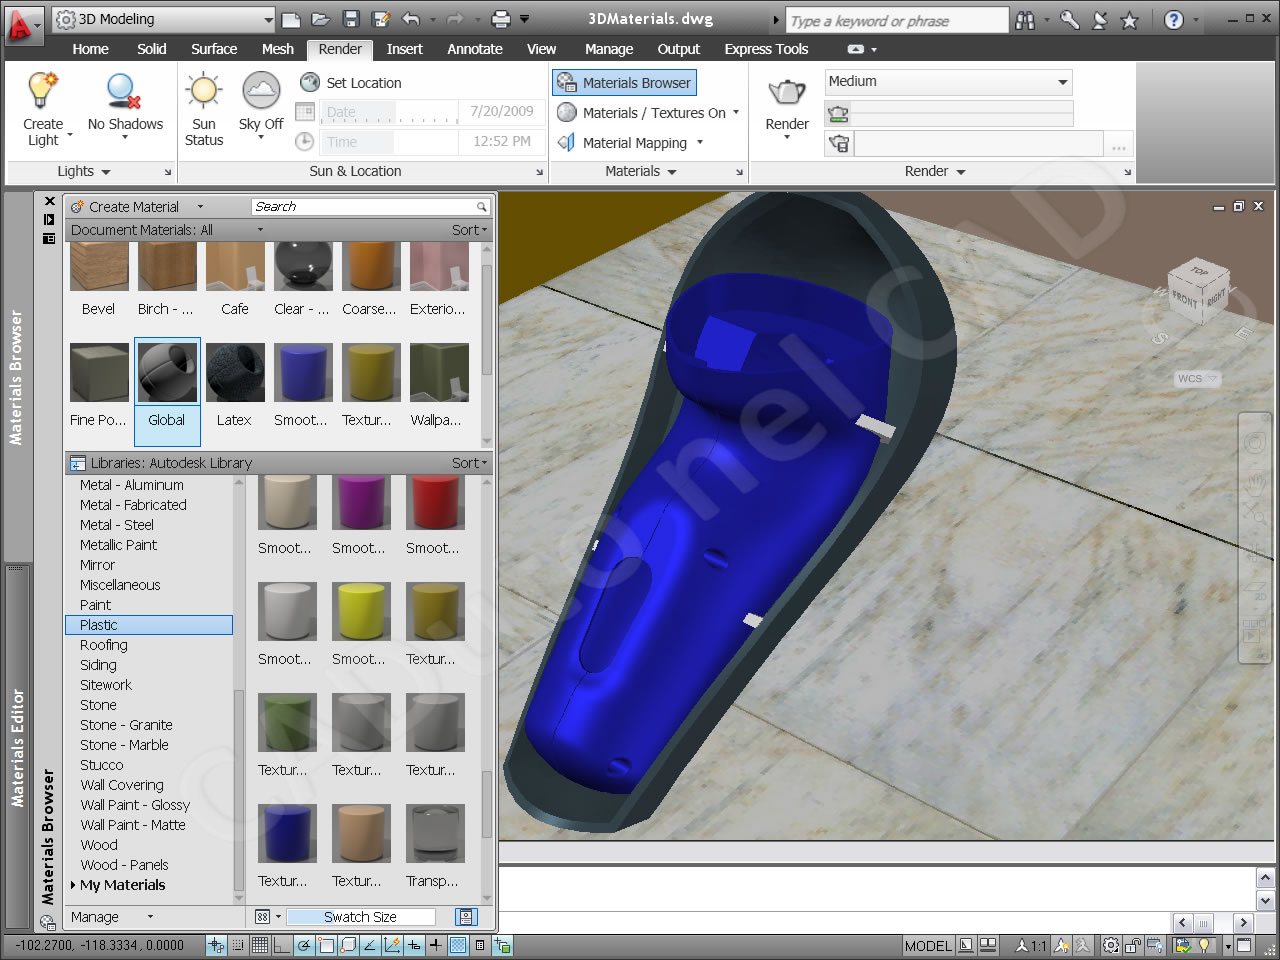
Task: Enable grid display in the status bar
Action: tap(258, 944)
